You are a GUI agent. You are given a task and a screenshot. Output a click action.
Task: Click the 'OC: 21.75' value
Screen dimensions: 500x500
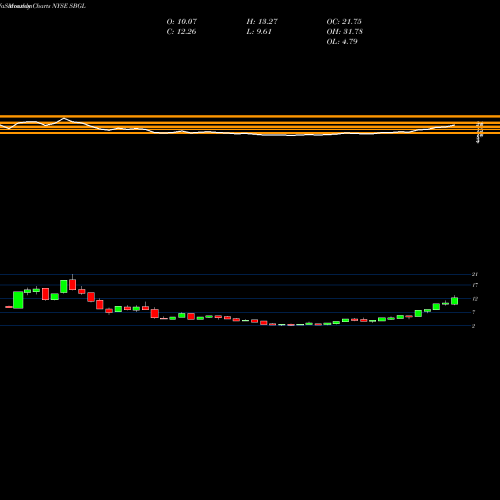[x=344, y=22]
